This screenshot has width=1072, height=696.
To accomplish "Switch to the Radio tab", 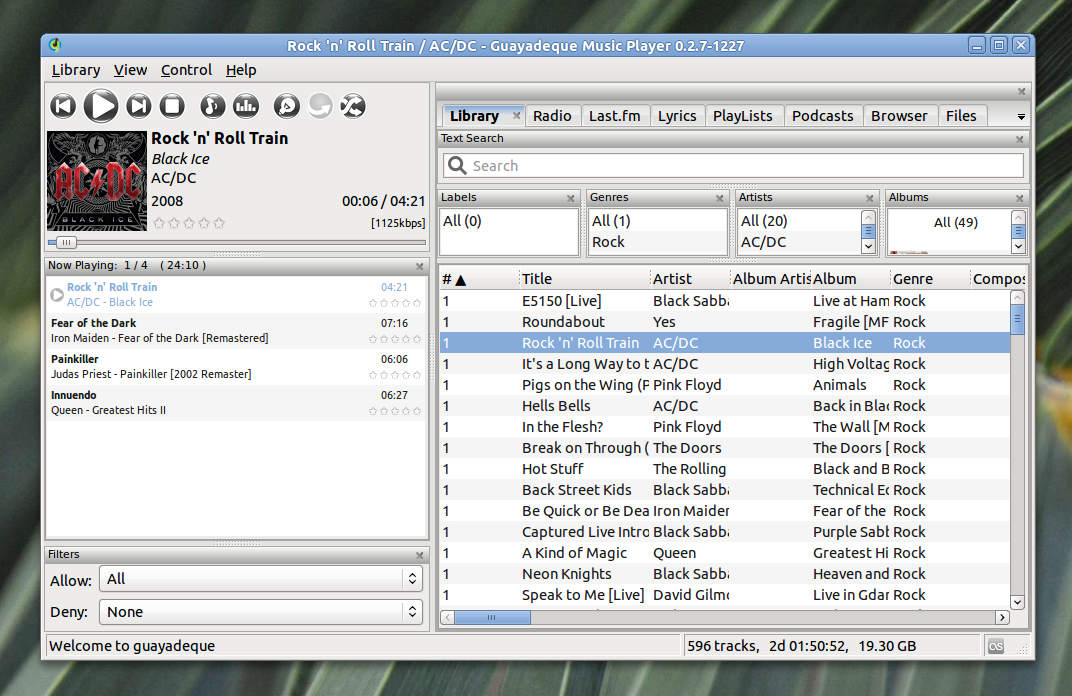I will (x=552, y=116).
